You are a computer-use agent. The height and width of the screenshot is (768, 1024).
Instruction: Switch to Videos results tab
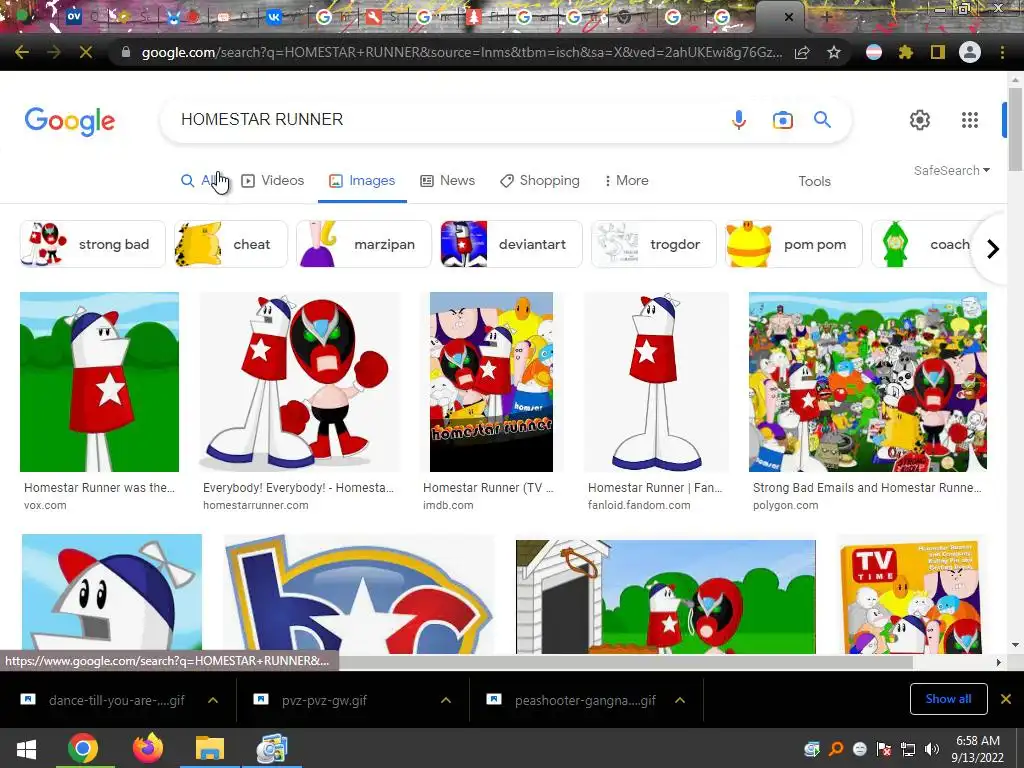point(272,181)
